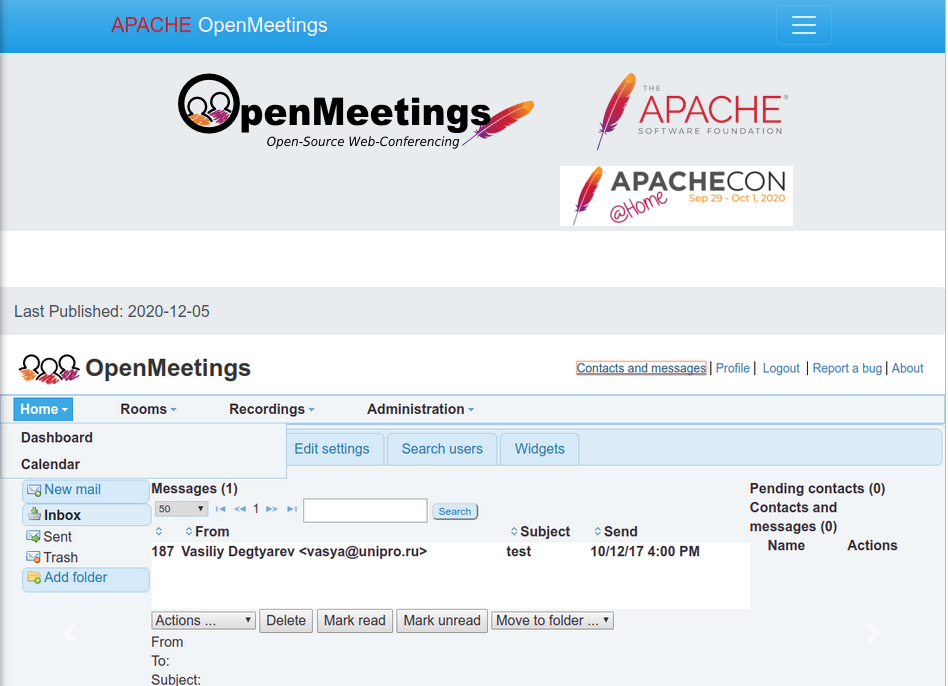Click the Name column header in contacts

click(x=786, y=545)
